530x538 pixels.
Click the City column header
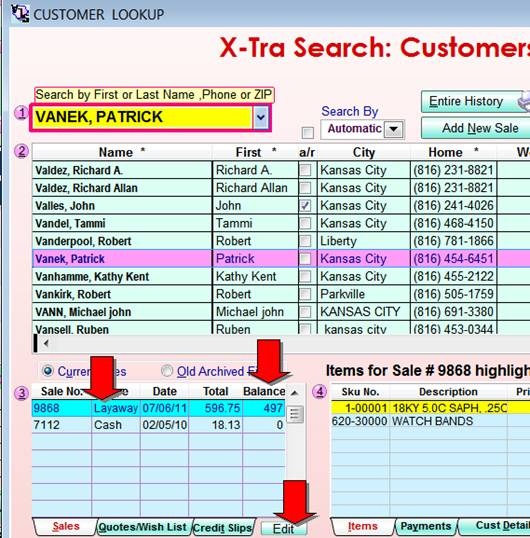(364, 152)
